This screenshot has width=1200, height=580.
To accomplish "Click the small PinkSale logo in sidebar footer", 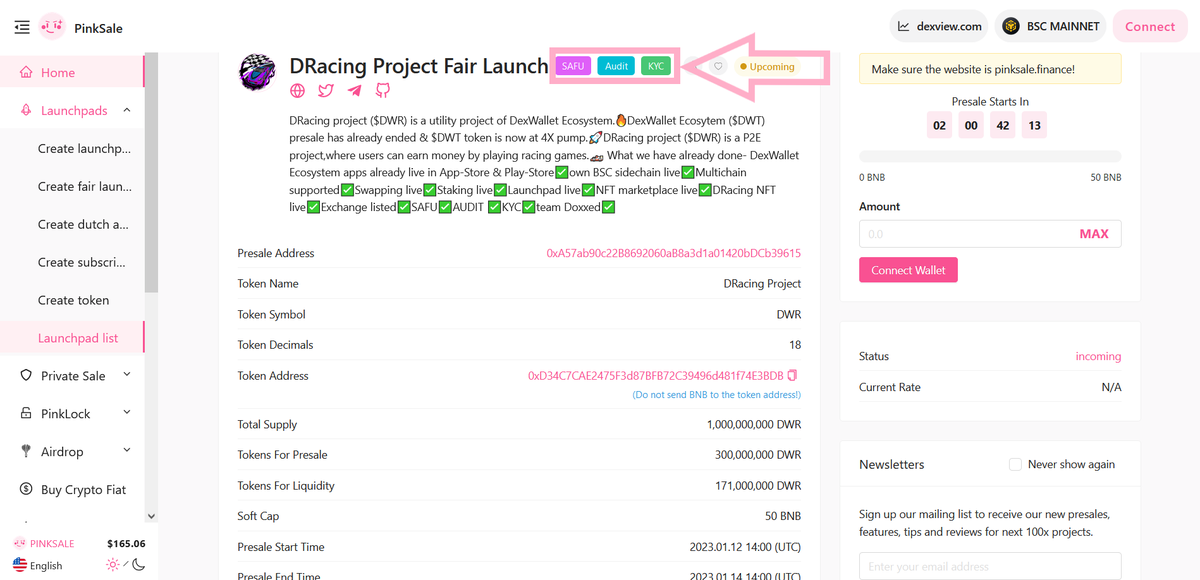I will tap(19, 544).
